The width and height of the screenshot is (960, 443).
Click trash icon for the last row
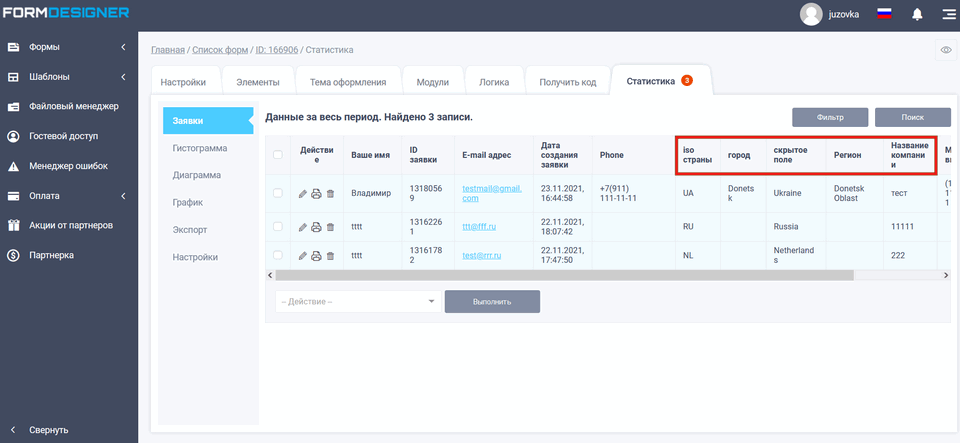pyautogui.click(x=330, y=256)
